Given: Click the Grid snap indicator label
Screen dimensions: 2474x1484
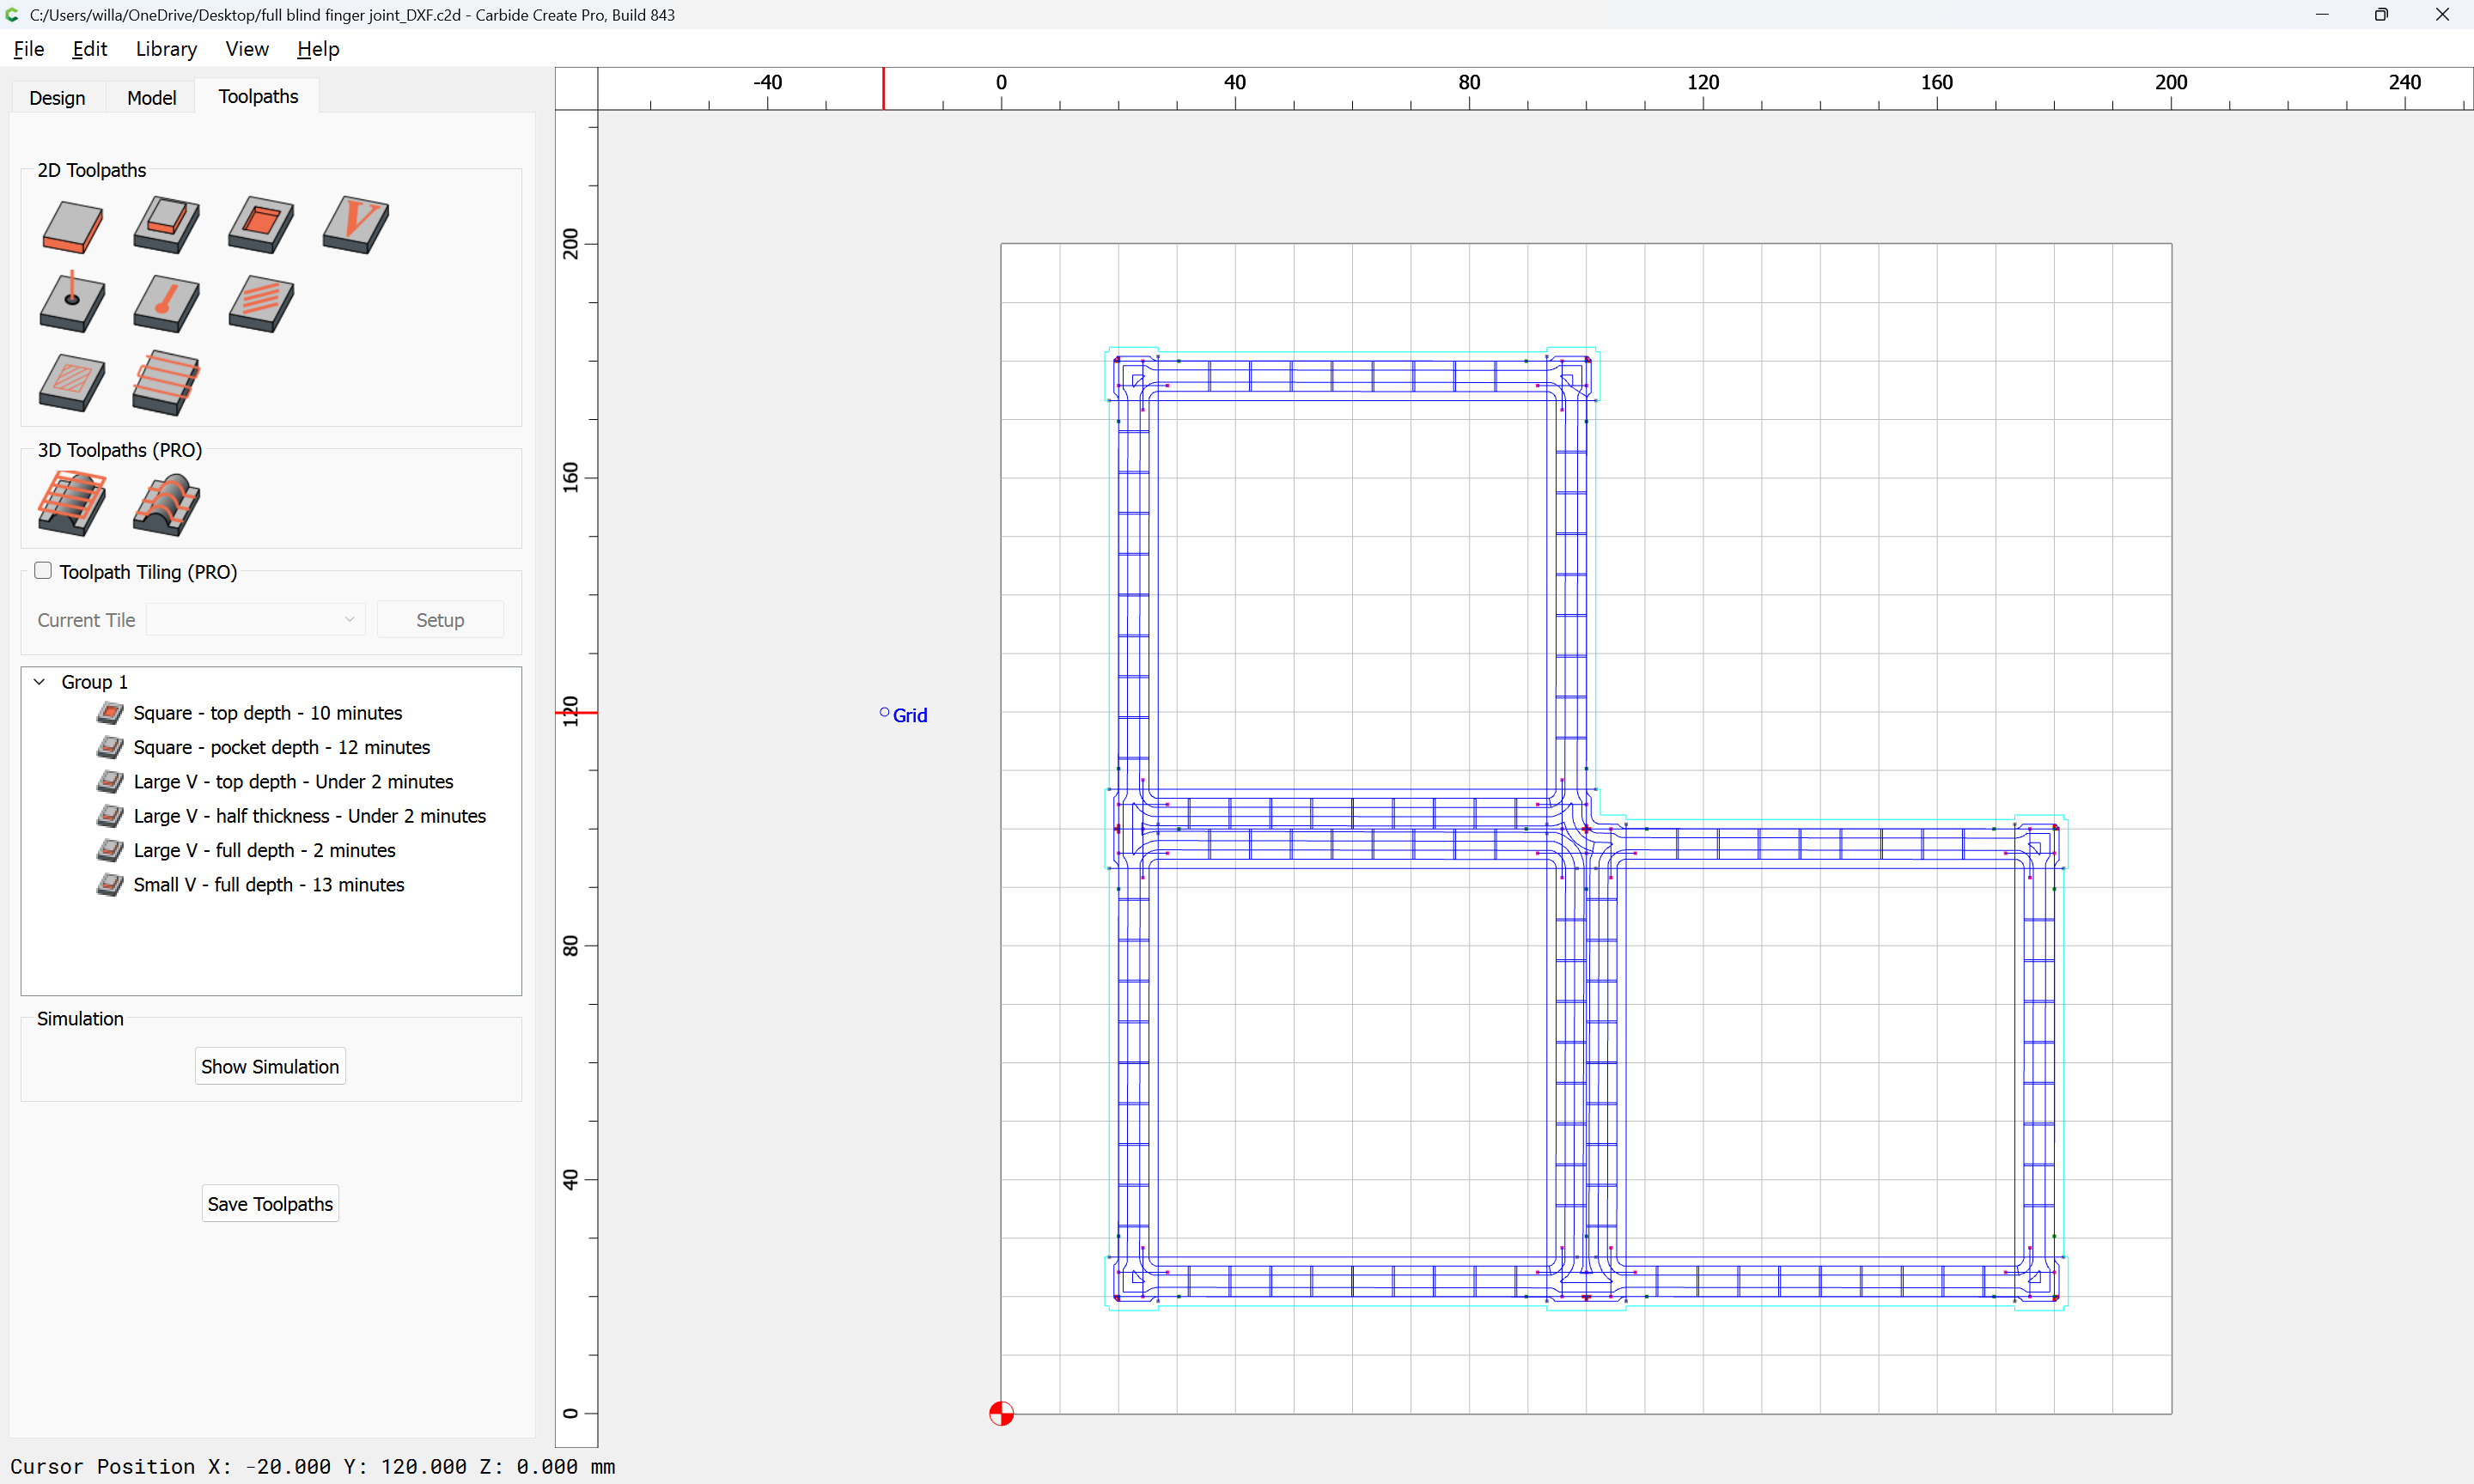Looking at the screenshot, I should point(910,715).
